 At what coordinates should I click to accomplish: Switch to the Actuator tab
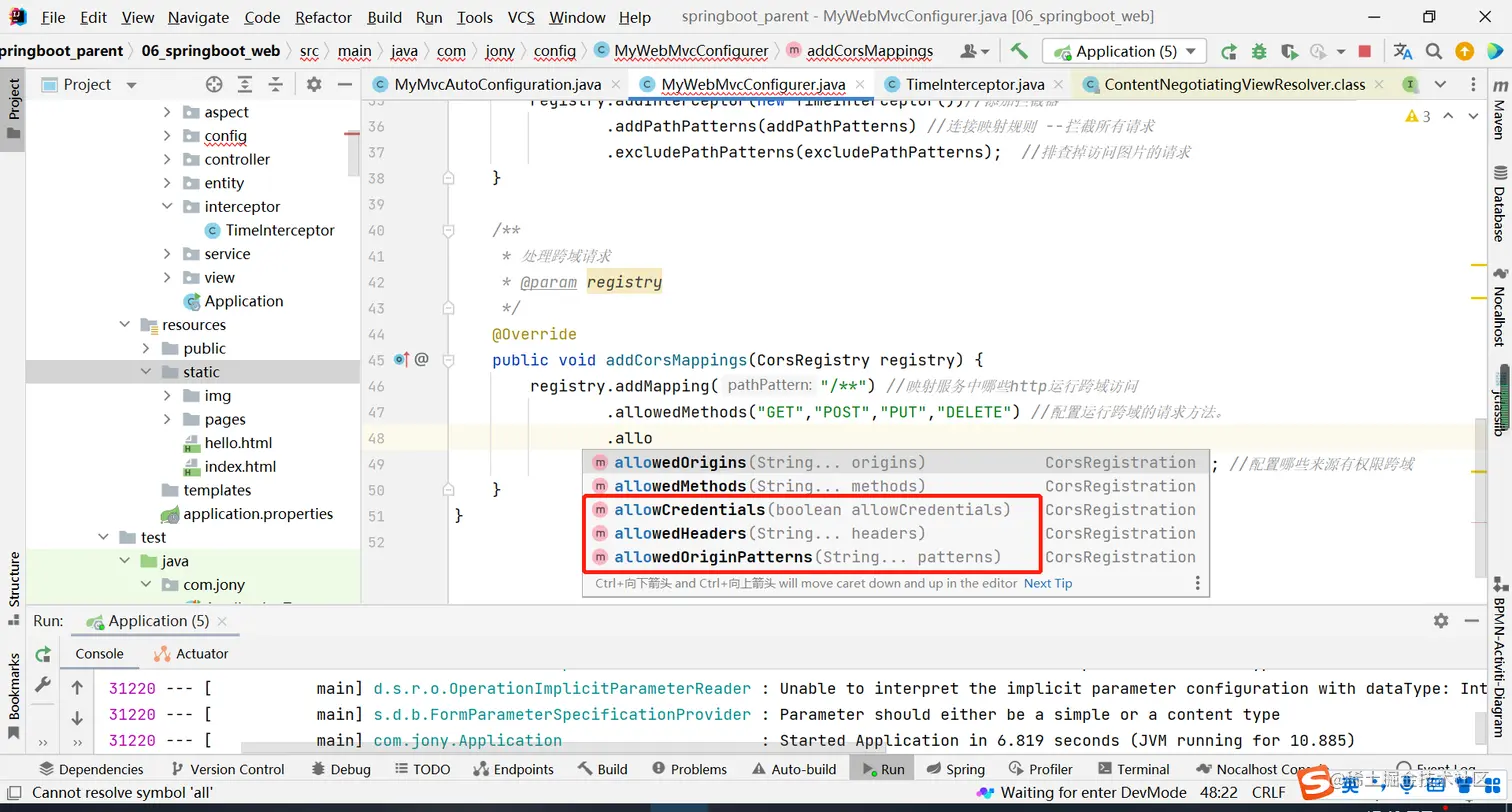tap(191, 654)
